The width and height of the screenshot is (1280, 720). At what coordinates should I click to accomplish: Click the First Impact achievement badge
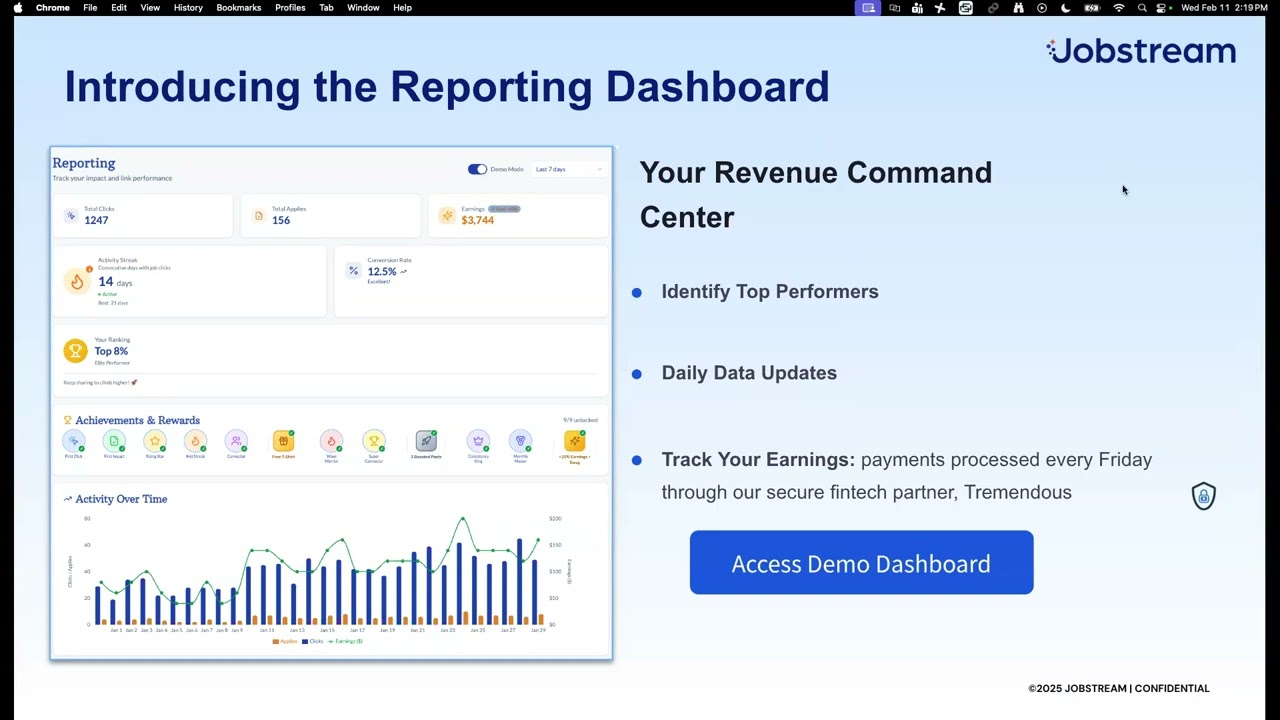114,441
